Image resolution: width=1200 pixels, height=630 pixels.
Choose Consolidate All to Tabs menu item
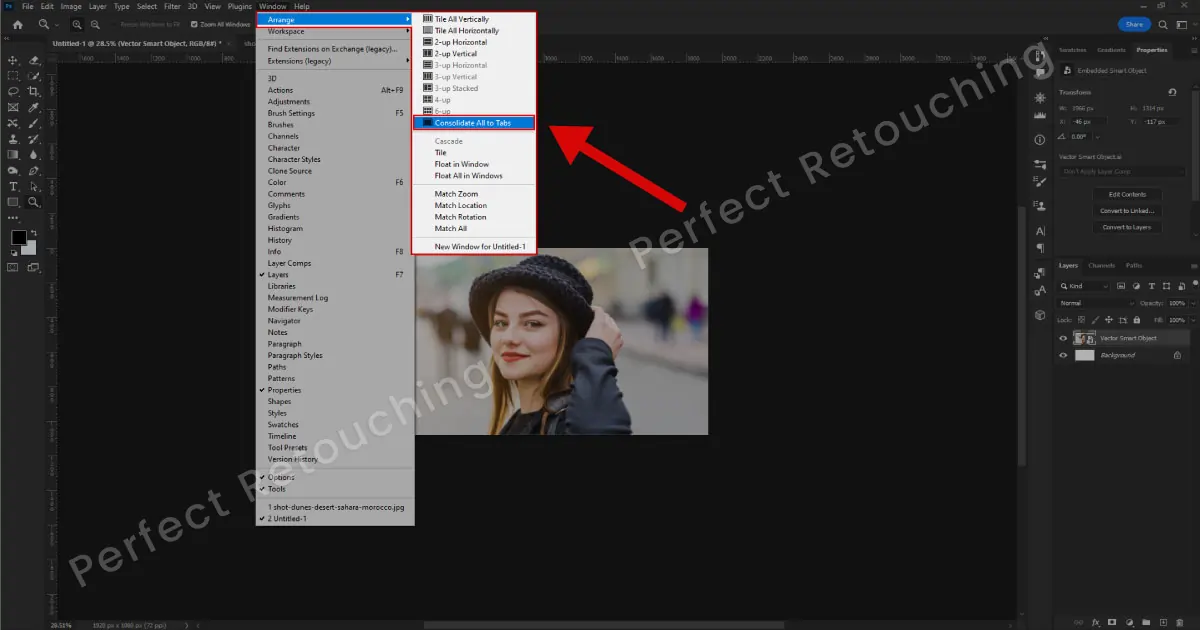point(473,122)
